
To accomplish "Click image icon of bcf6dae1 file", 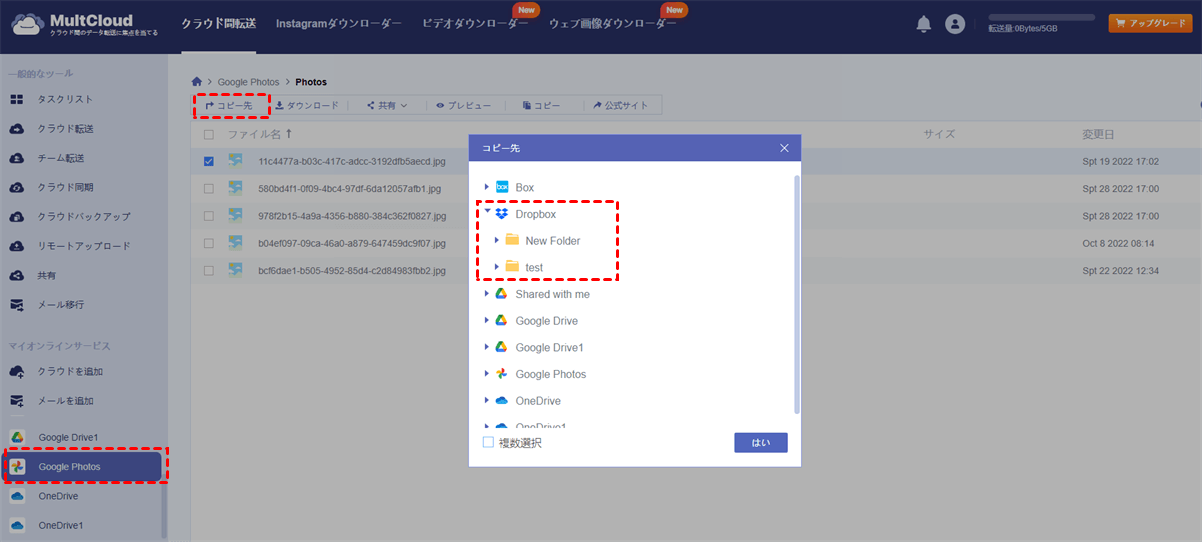I will pyautogui.click(x=236, y=270).
